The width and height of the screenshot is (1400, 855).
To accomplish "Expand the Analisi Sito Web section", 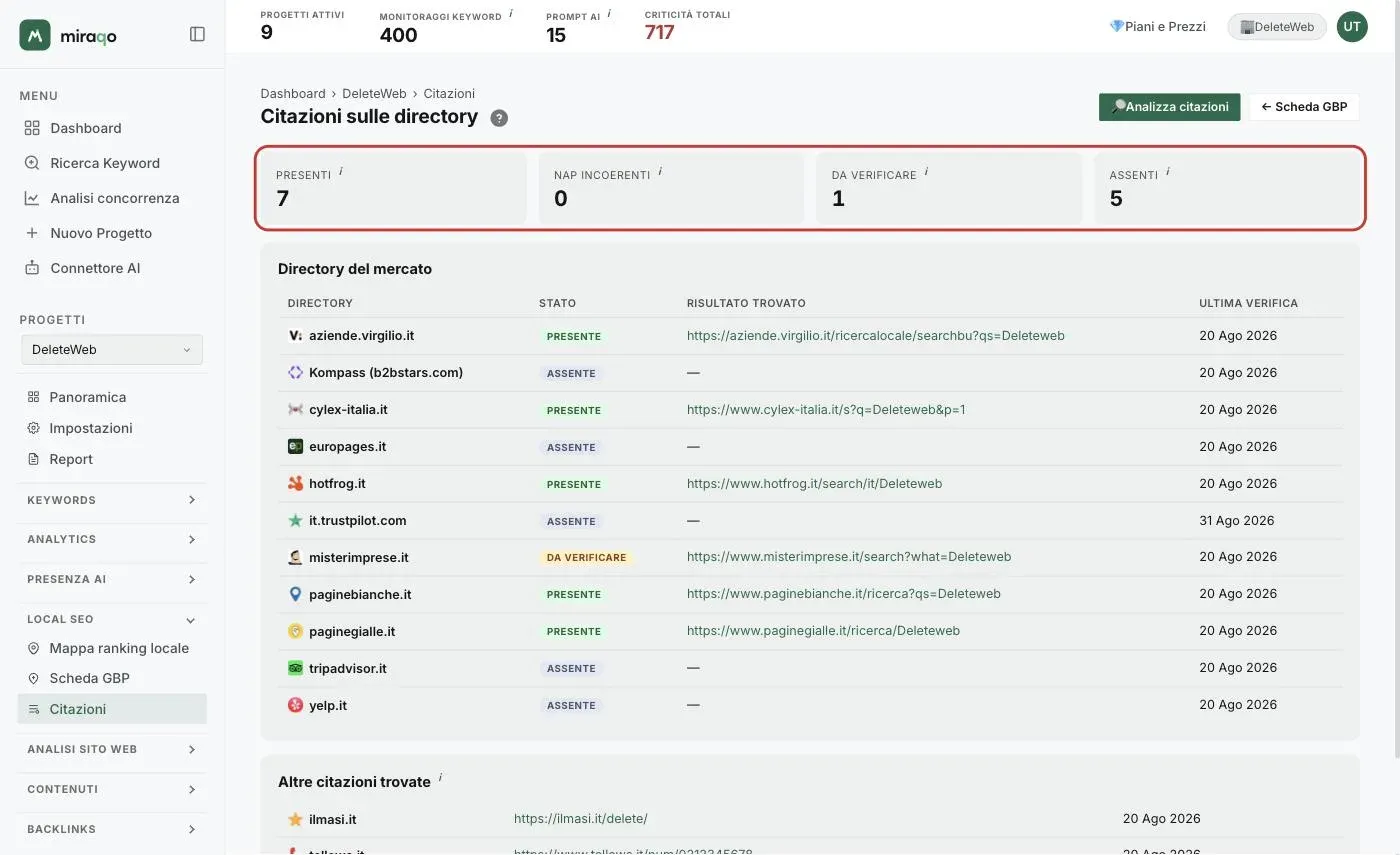I will pos(112,749).
